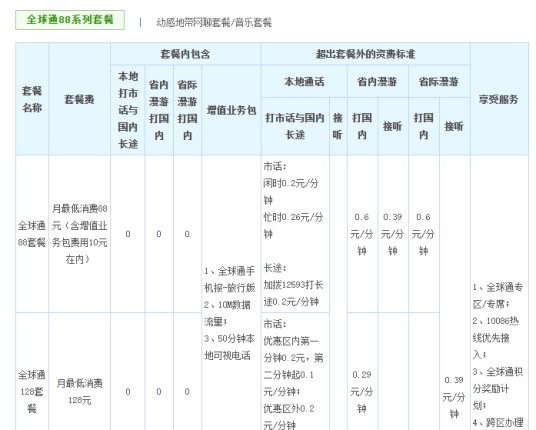Screen dimensions: 536x430
Task: Click 10M数据流量 item in 增值业务包
Action: (x=227, y=313)
